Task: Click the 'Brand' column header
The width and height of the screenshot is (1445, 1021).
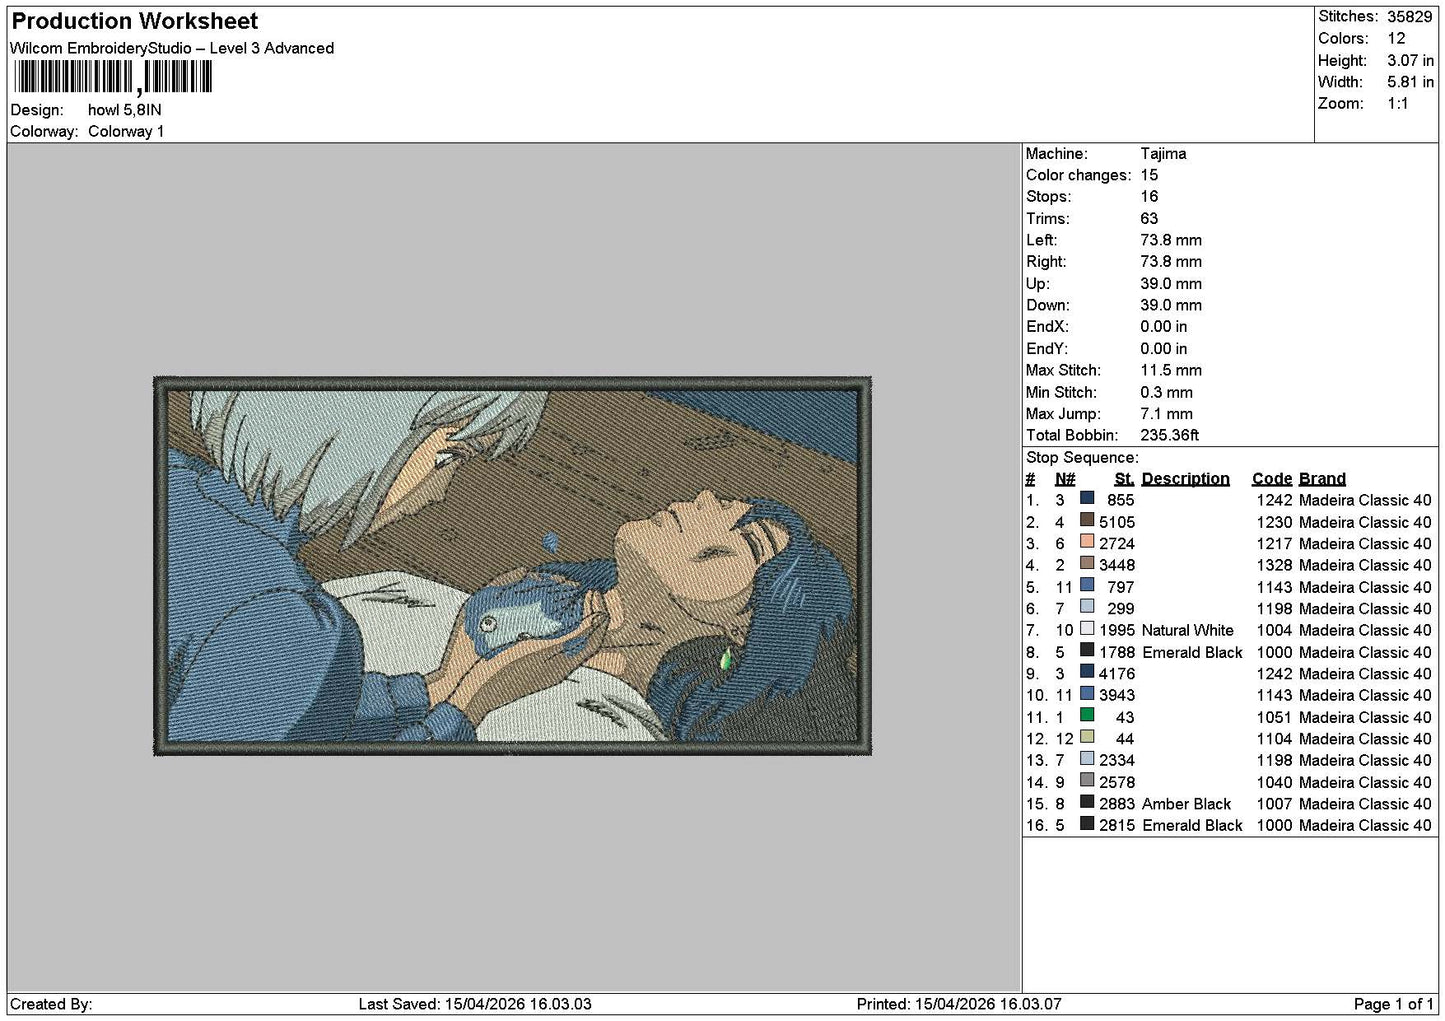Action: pyautogui.click(x=1322, y=479)
